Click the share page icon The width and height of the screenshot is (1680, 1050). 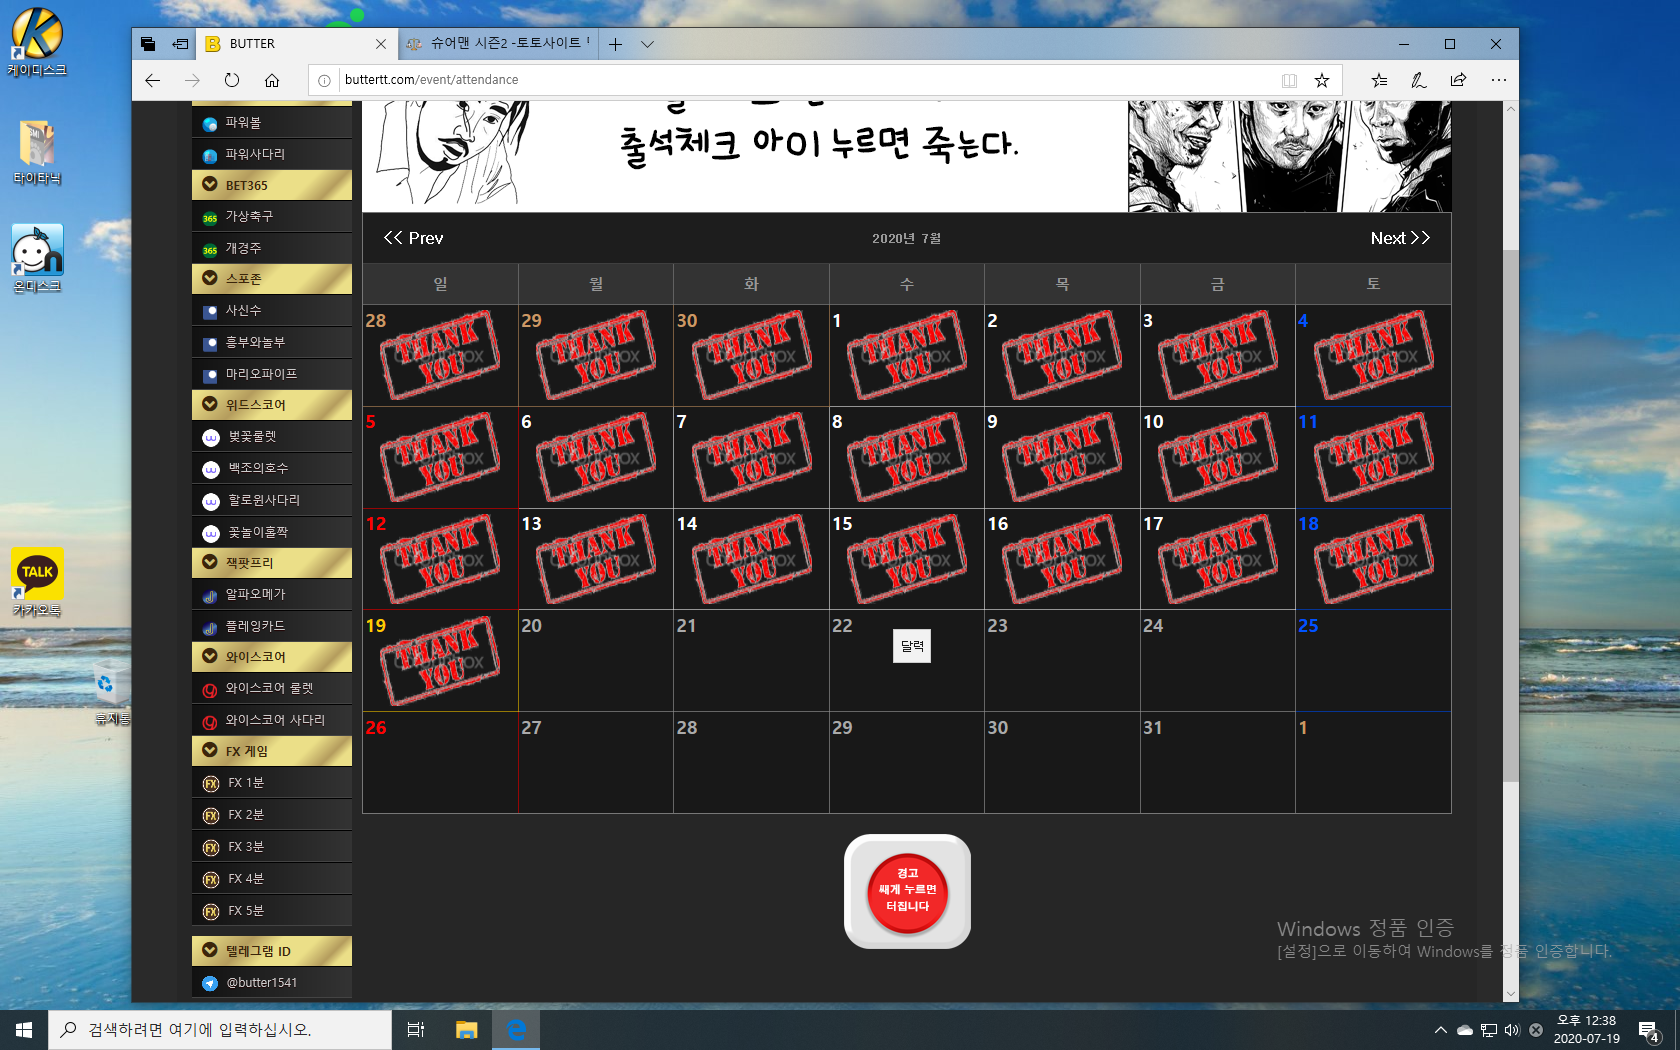1458,80
